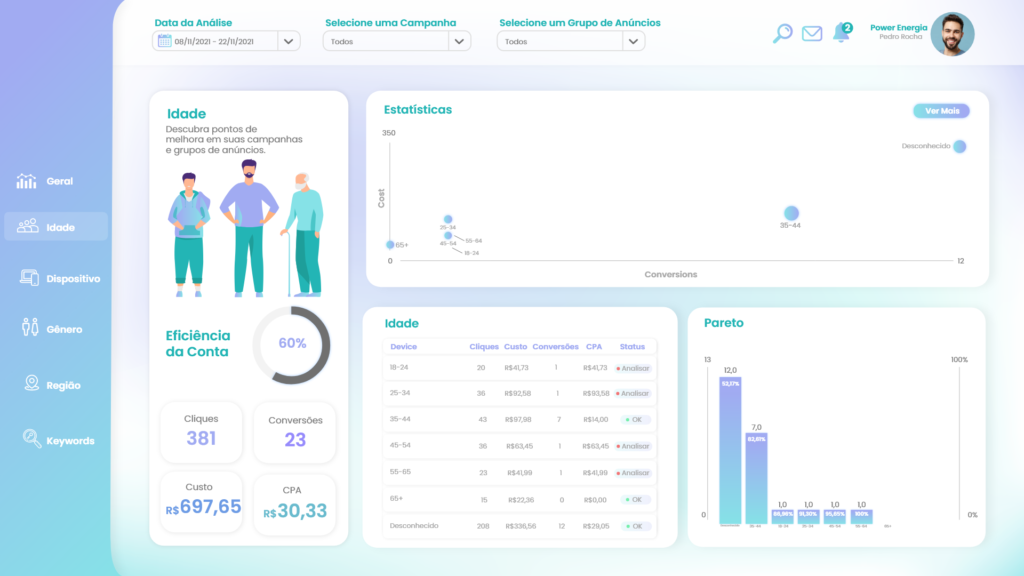The height and width of the screenshot is (576, 1024).
Task: Open the mail envelope icon
Action: point(812,33)
